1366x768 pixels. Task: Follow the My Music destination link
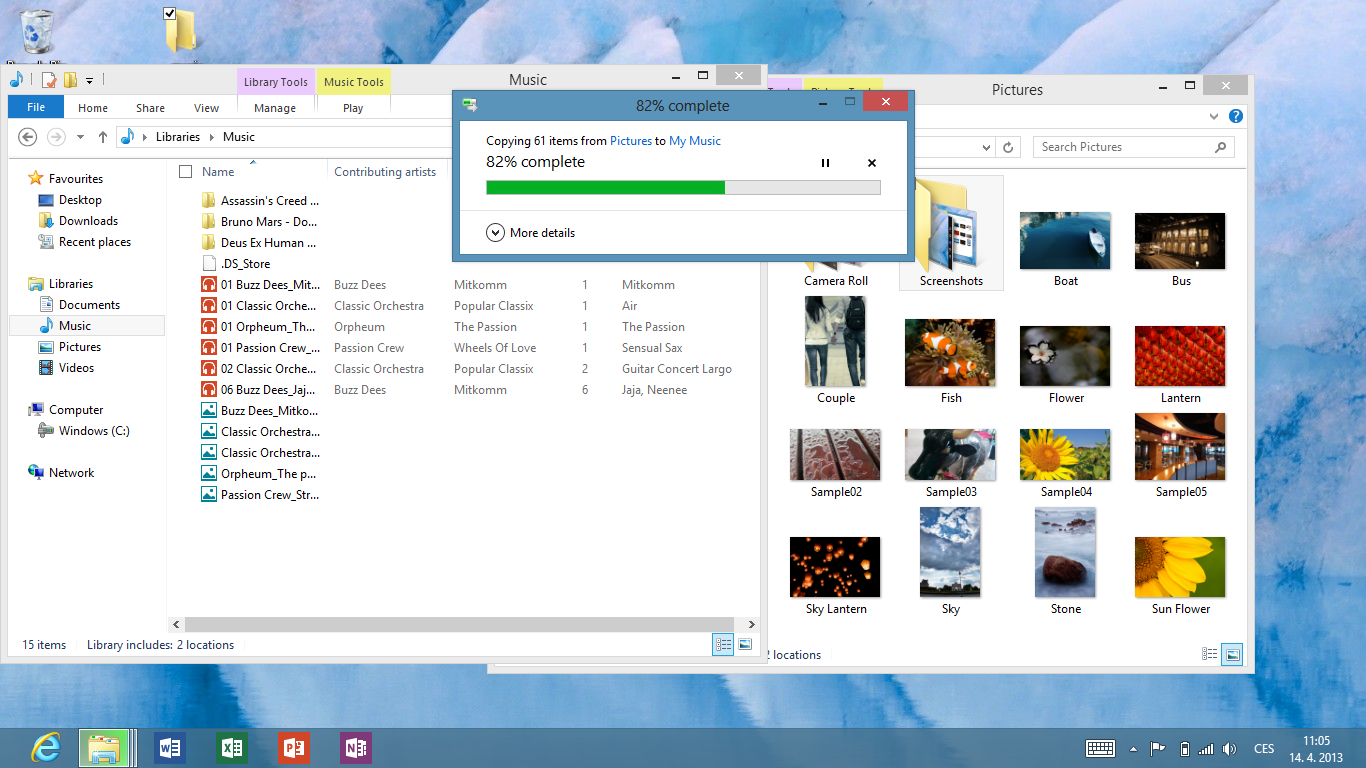click(694, 141)
